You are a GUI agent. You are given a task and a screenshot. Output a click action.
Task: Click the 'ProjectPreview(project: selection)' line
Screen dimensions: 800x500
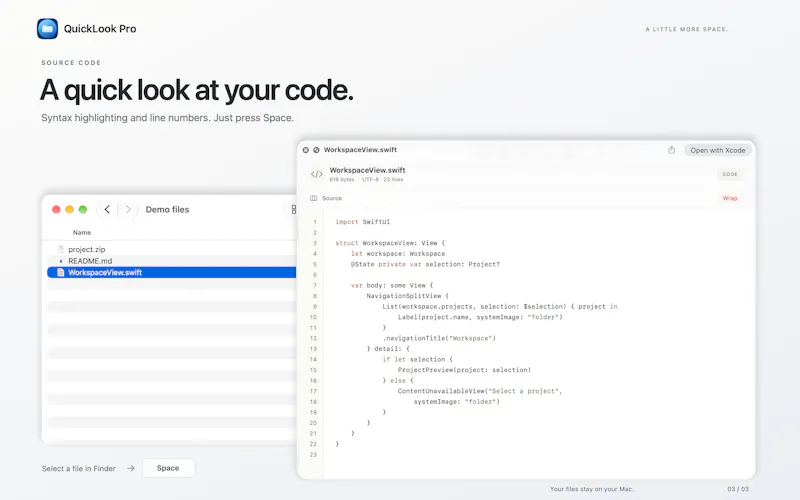point(464,370)
